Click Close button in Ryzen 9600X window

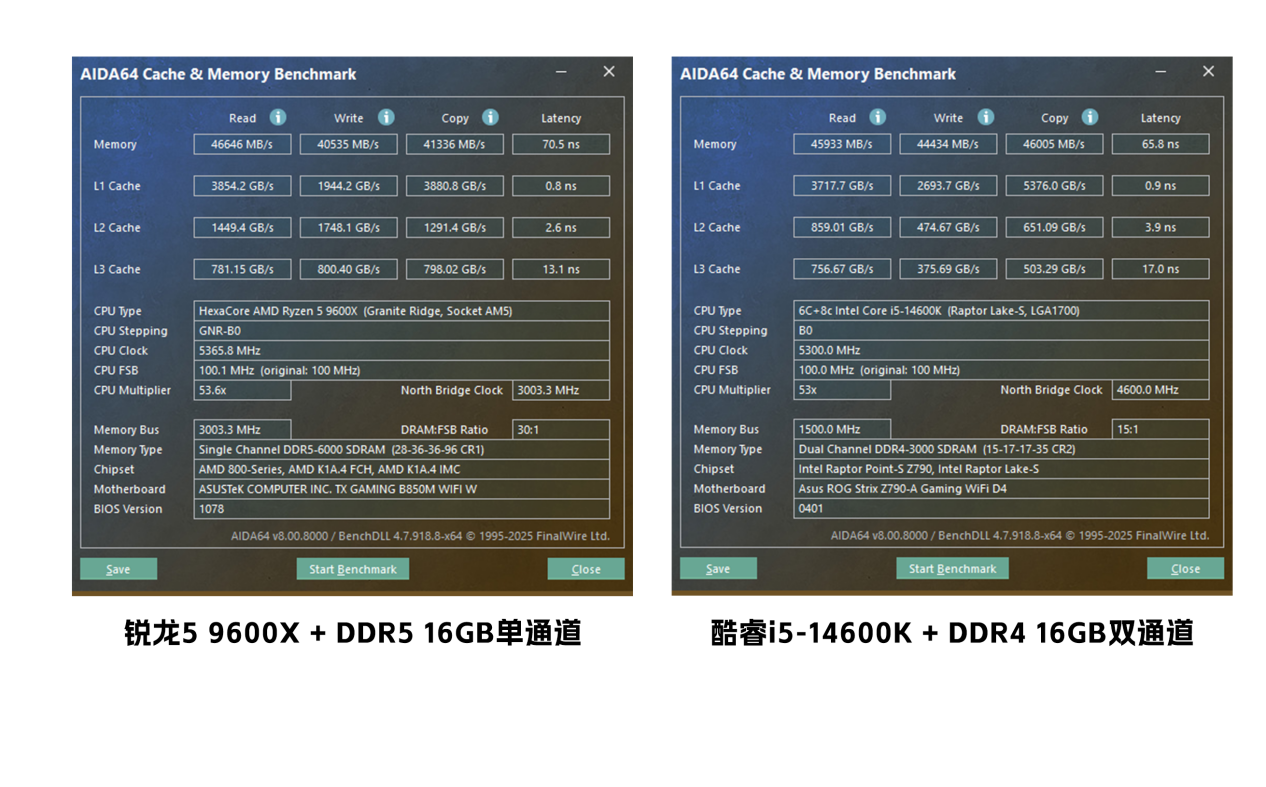(586, 569)
